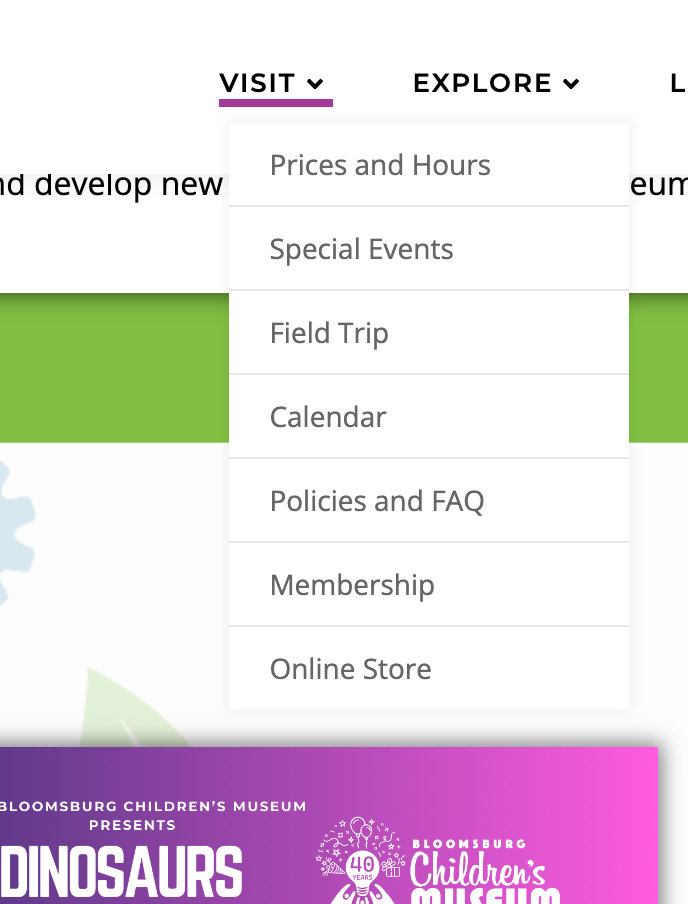Screen dimensions: 688x904
Task: Open the Membership page
Action: point(350,585)
